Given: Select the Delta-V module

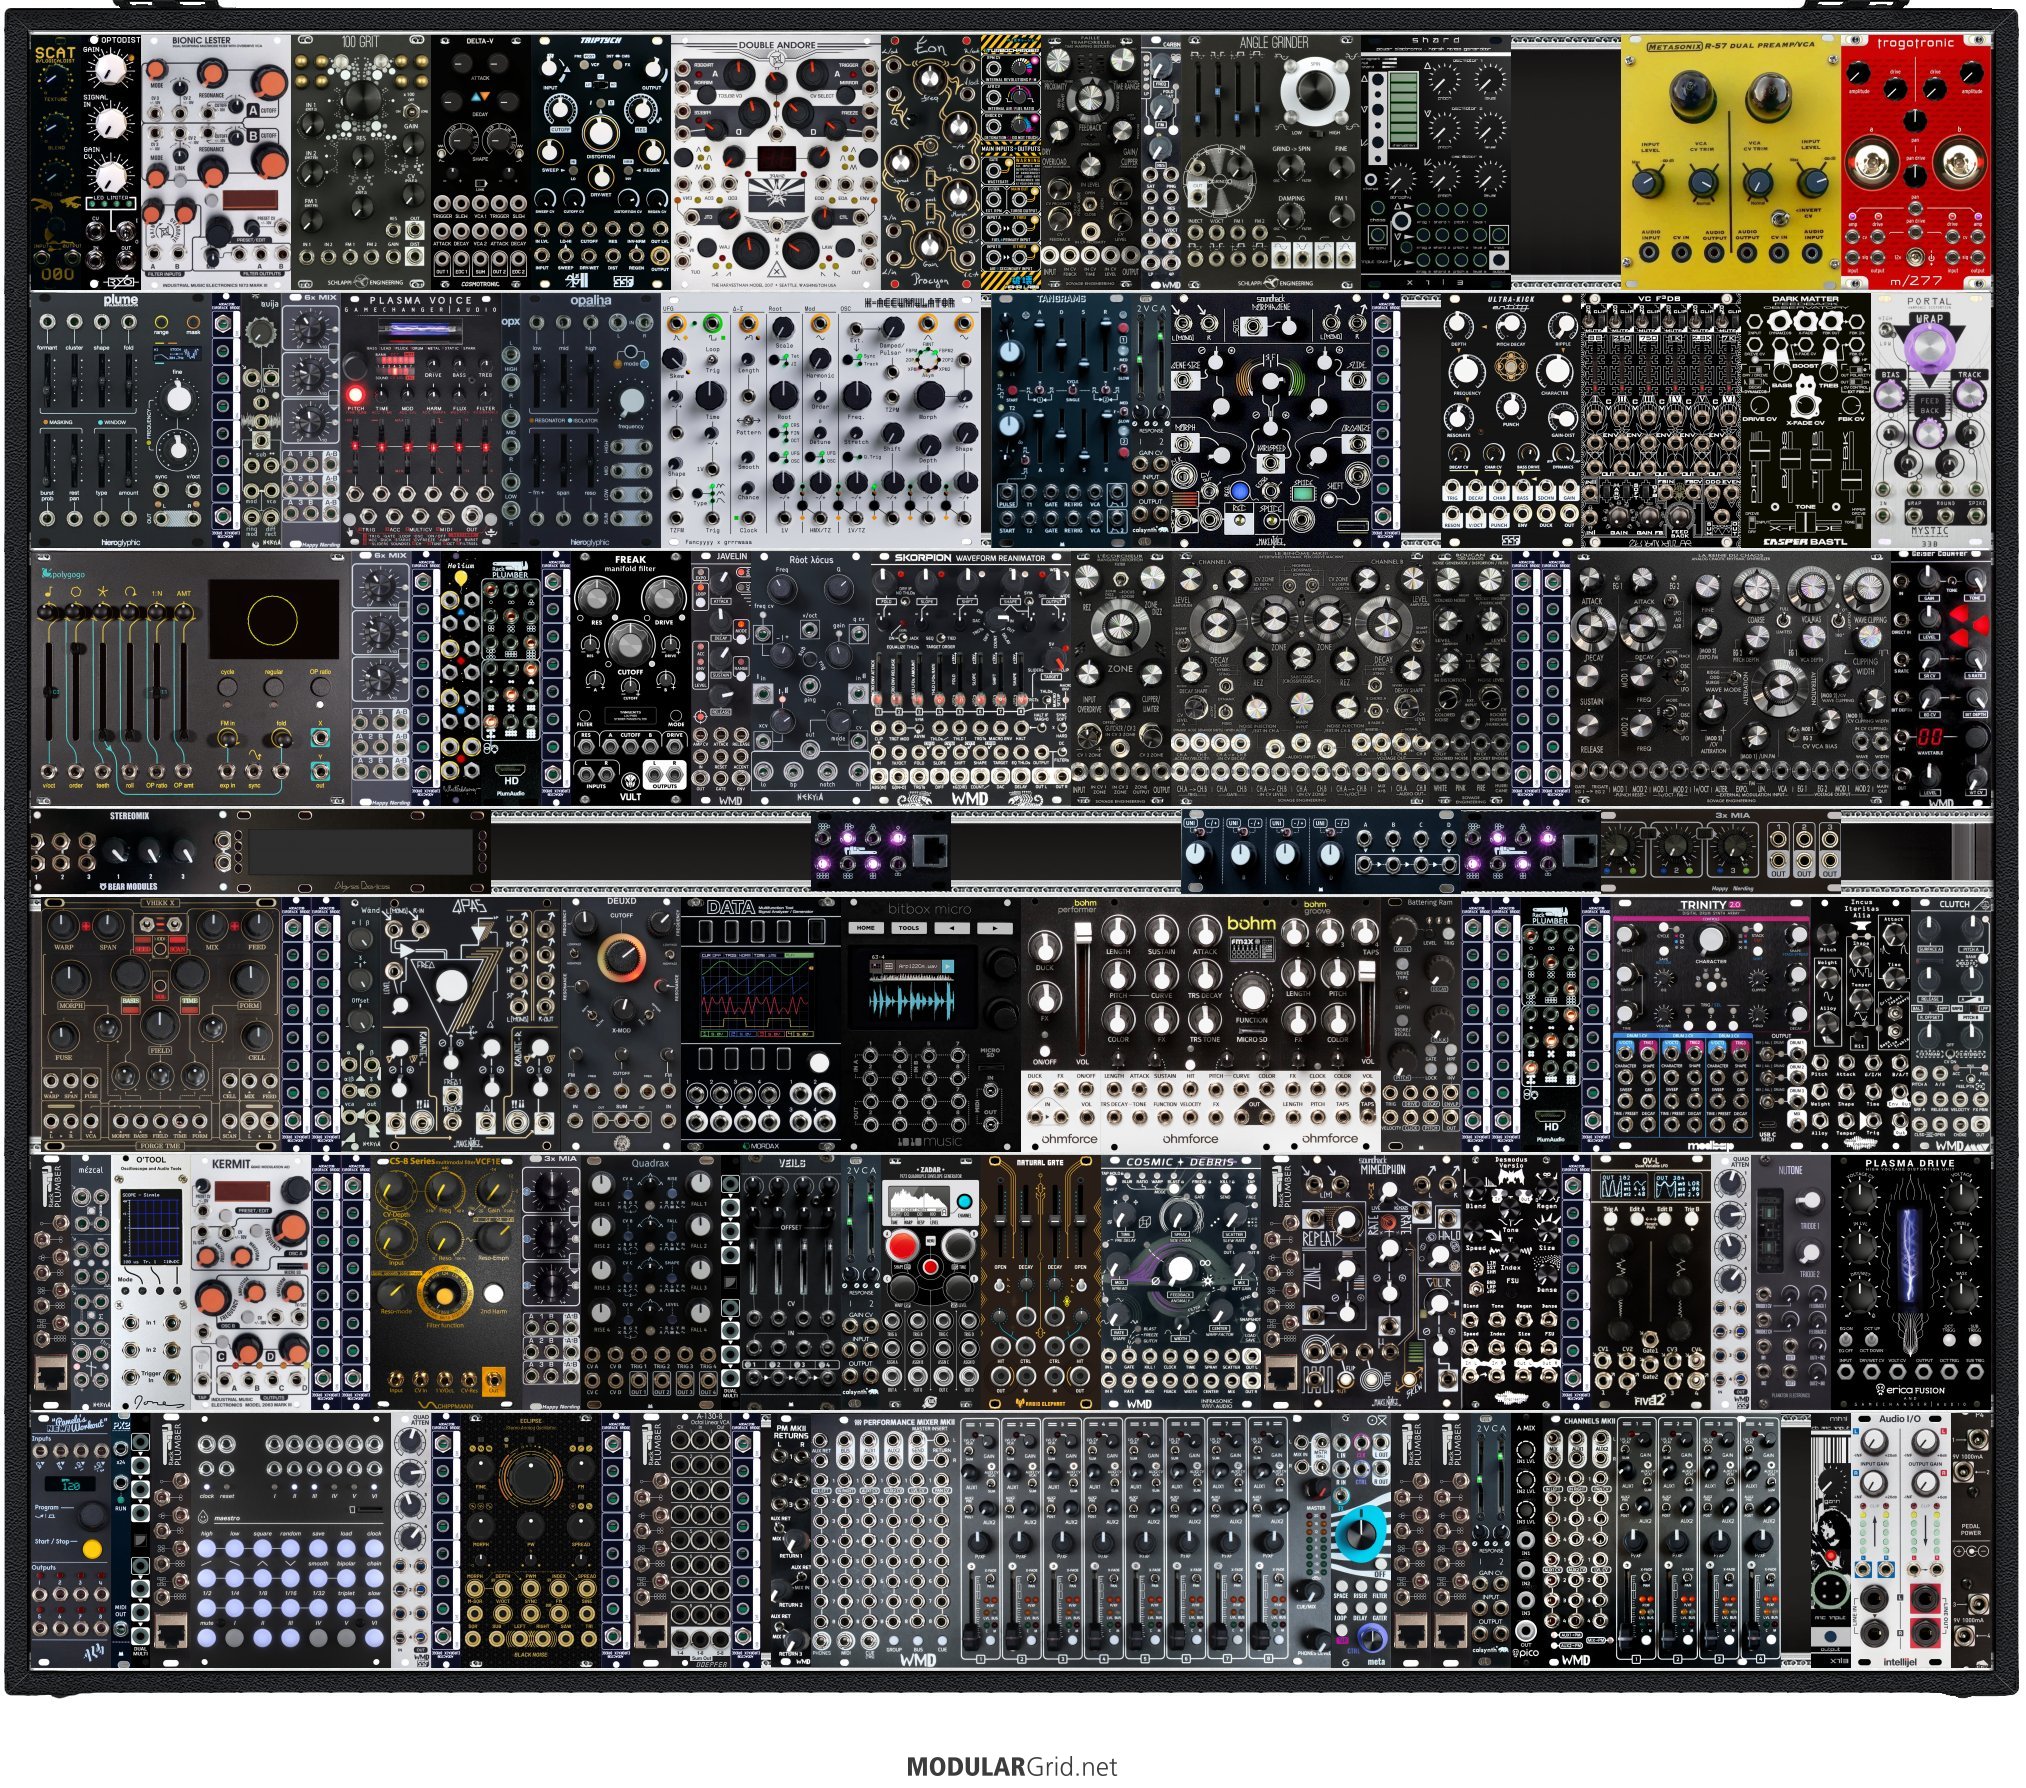Looking at the screenshot, I should (481, 164).
